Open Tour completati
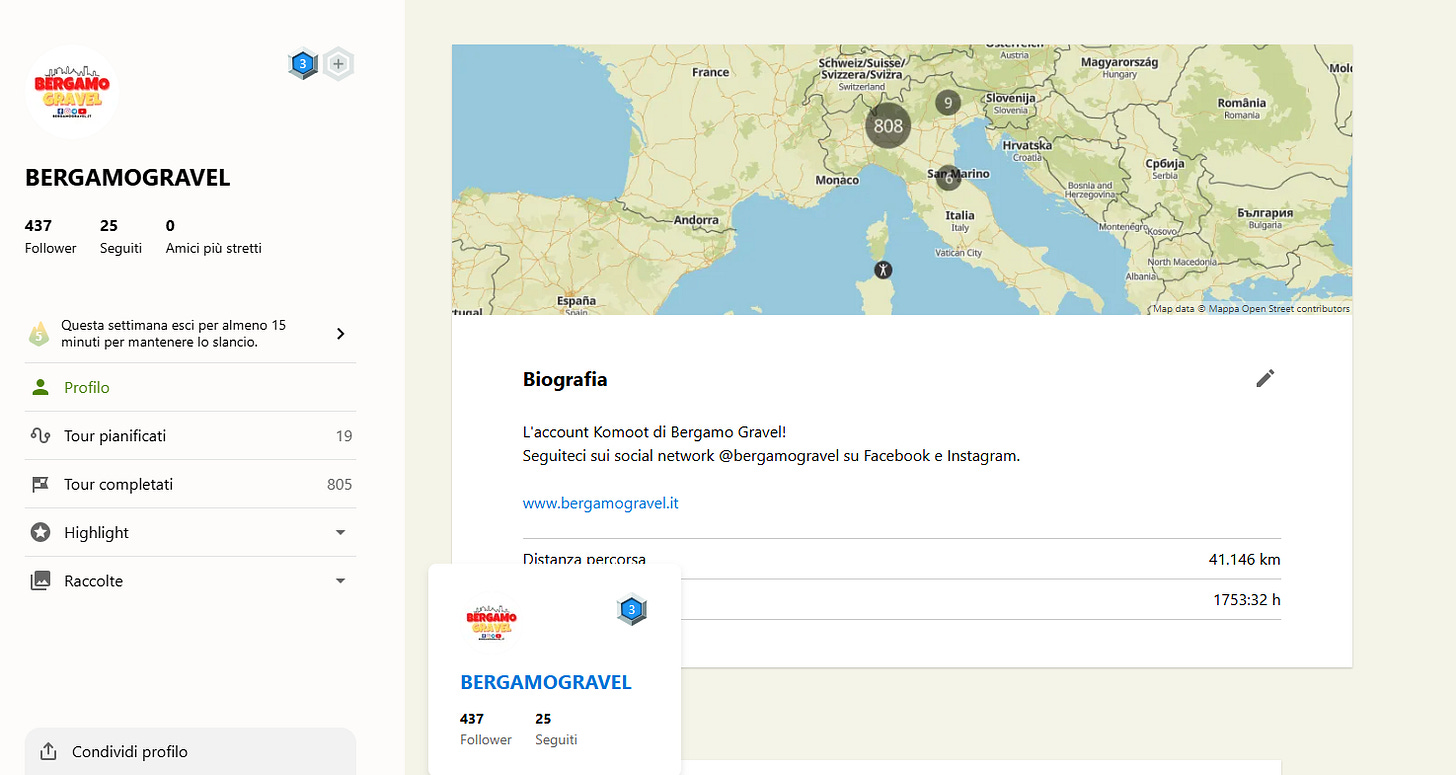This screenshot has width=1456, height=775. coord(190,484)
